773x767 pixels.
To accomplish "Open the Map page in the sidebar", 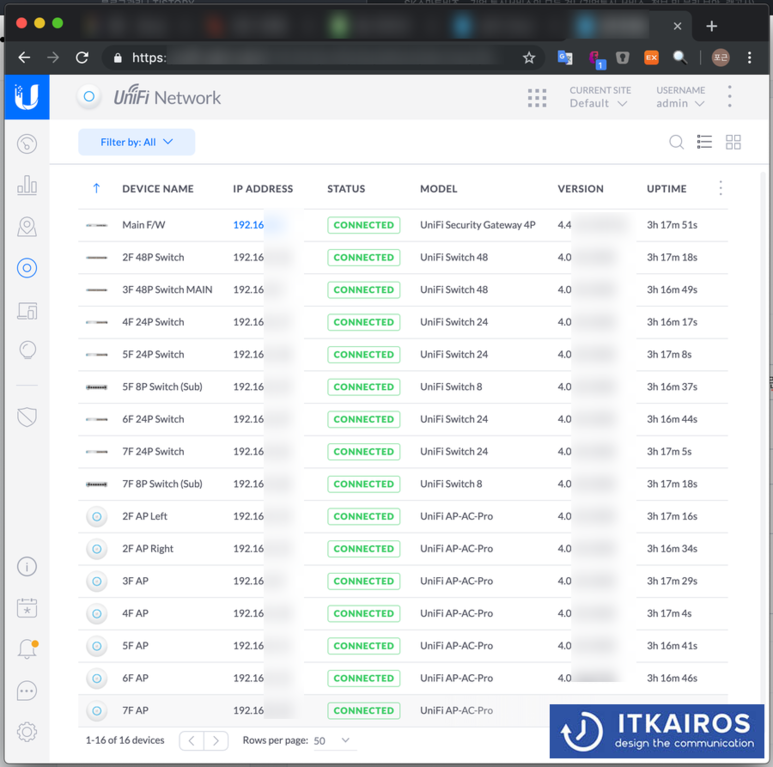I will pyautogui.click(x=27, y=227).
